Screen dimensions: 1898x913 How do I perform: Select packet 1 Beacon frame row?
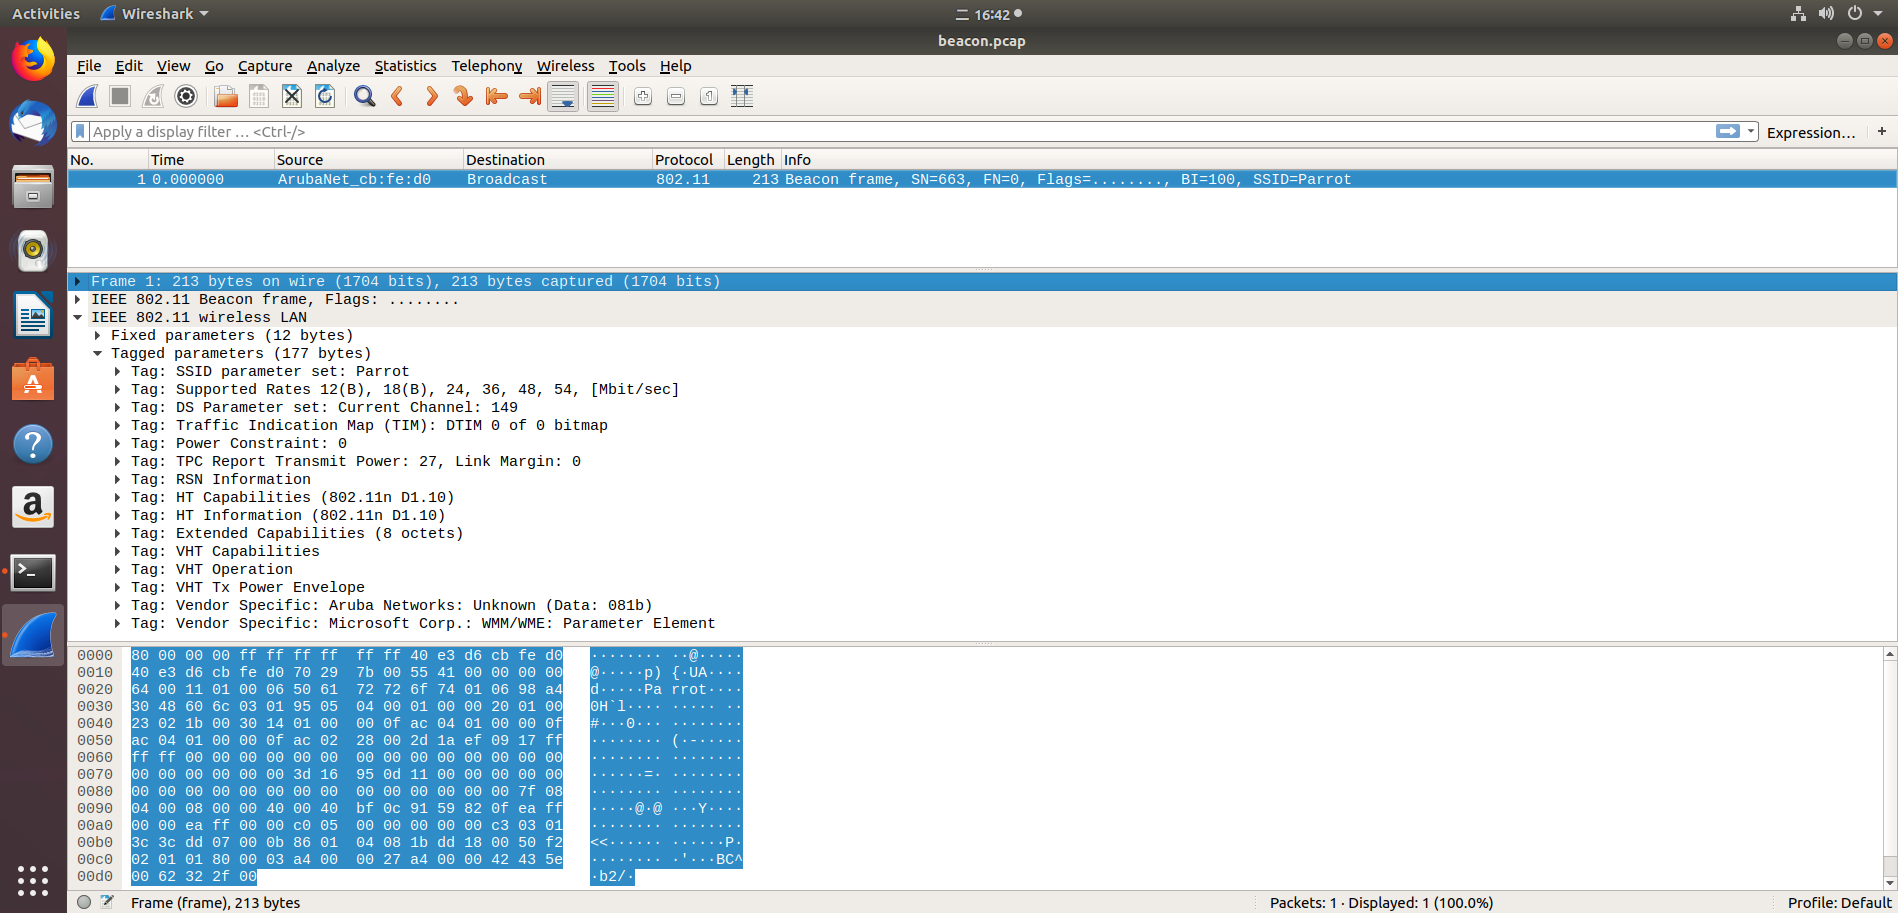[982, 179]
